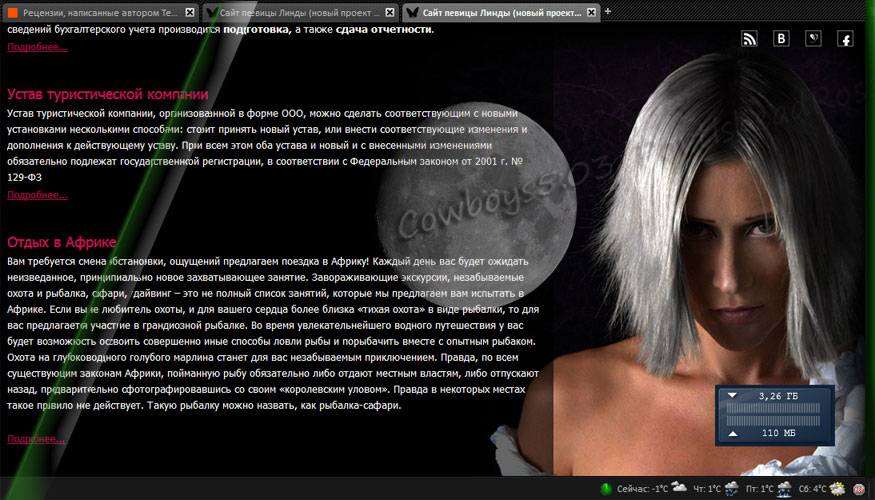
Task: Click the green status indicator in status bar
Action: pos(605,489)
